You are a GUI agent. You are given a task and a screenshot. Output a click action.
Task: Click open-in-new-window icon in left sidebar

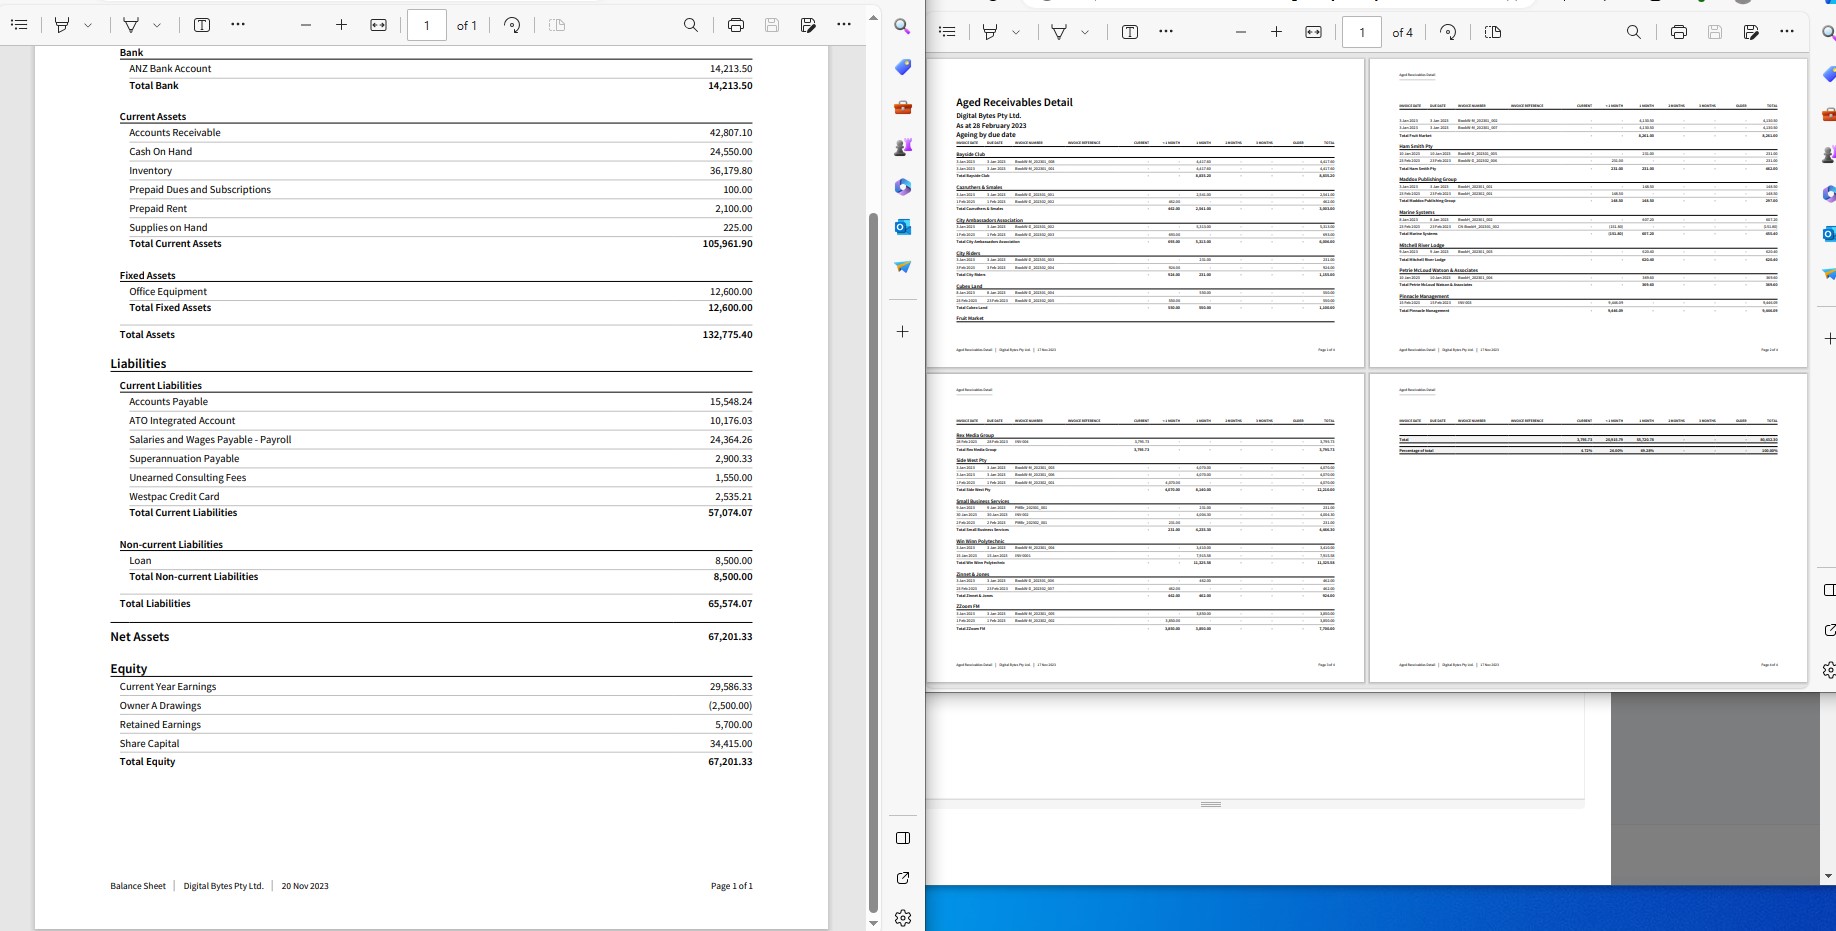tap(903, 878)
